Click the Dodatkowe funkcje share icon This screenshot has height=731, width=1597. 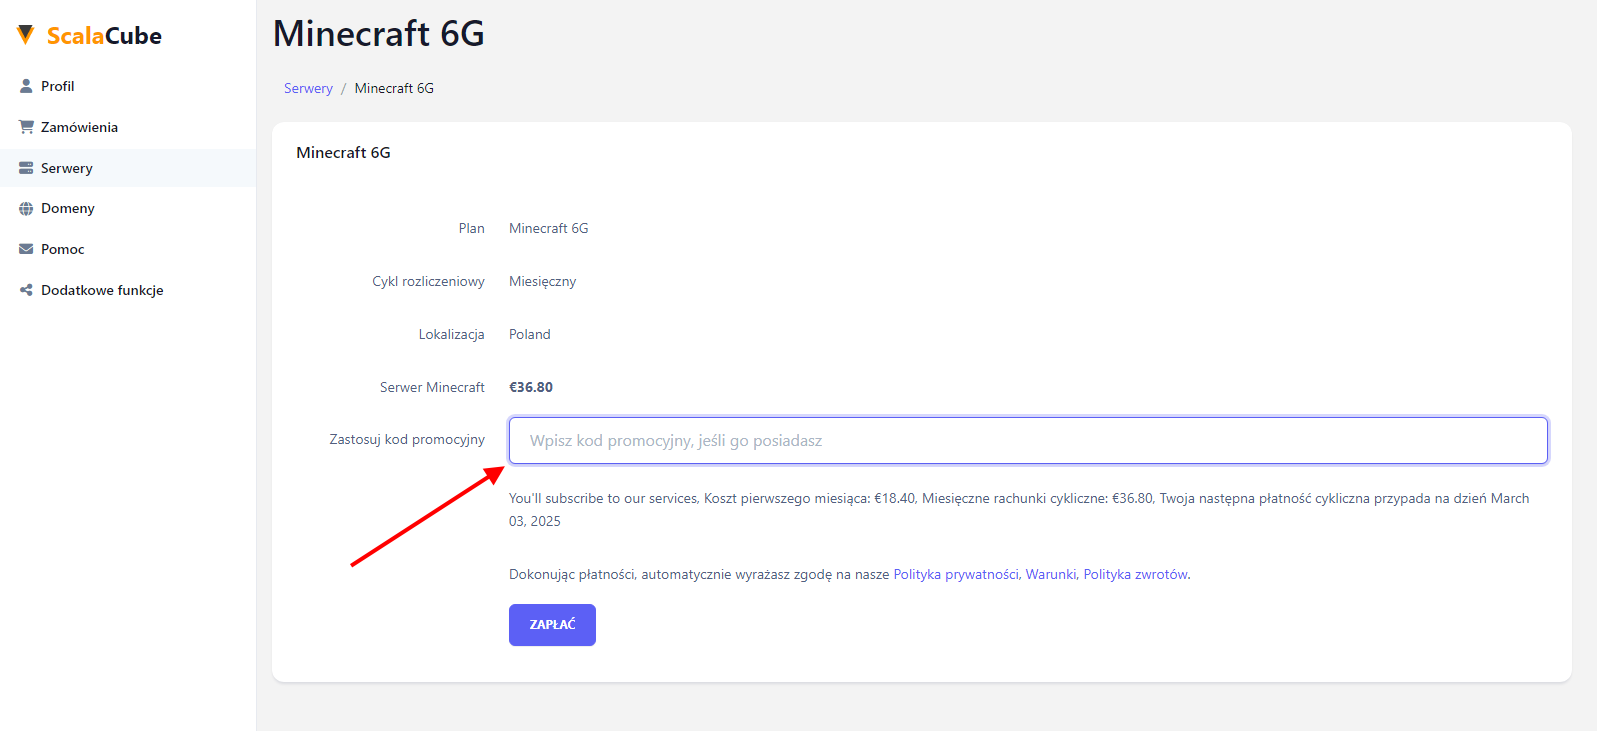26,290
